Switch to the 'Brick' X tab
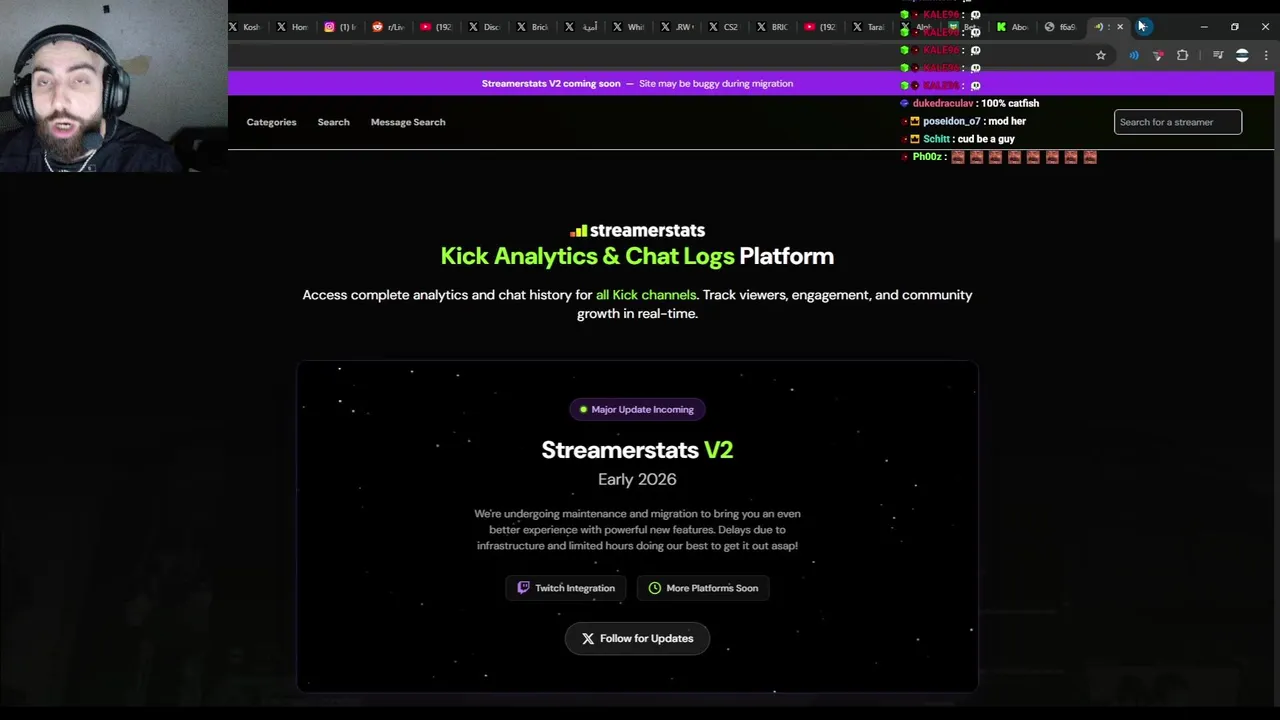 click(x=533, y=27)
